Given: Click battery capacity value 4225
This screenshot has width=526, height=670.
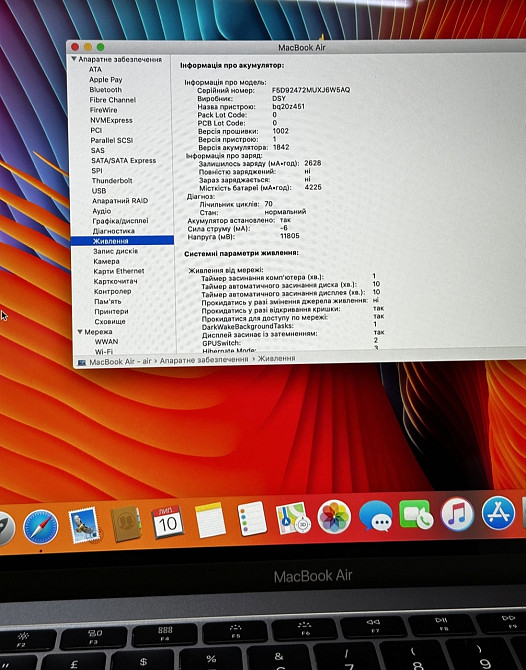Looking at the screenshot, I should (x=313, y=187).
